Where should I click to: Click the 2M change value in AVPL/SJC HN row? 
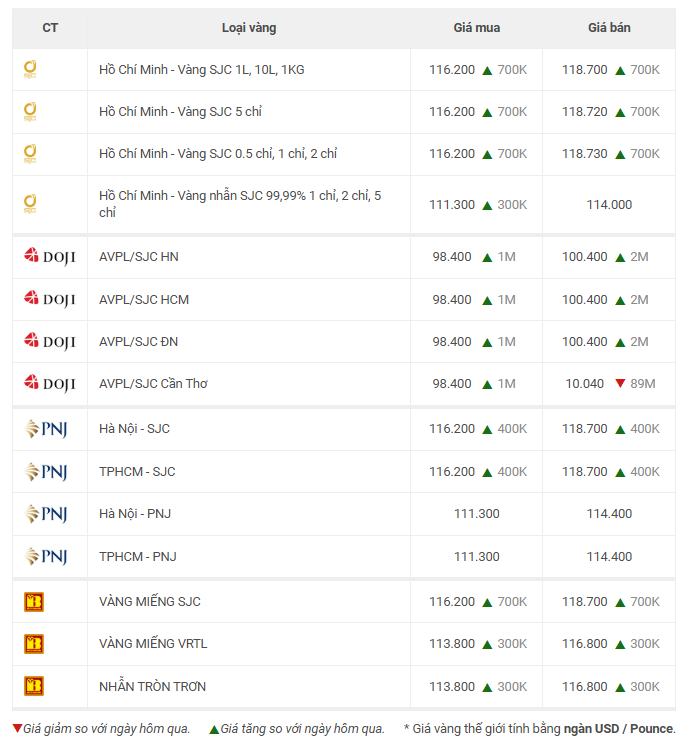(639, 257)
